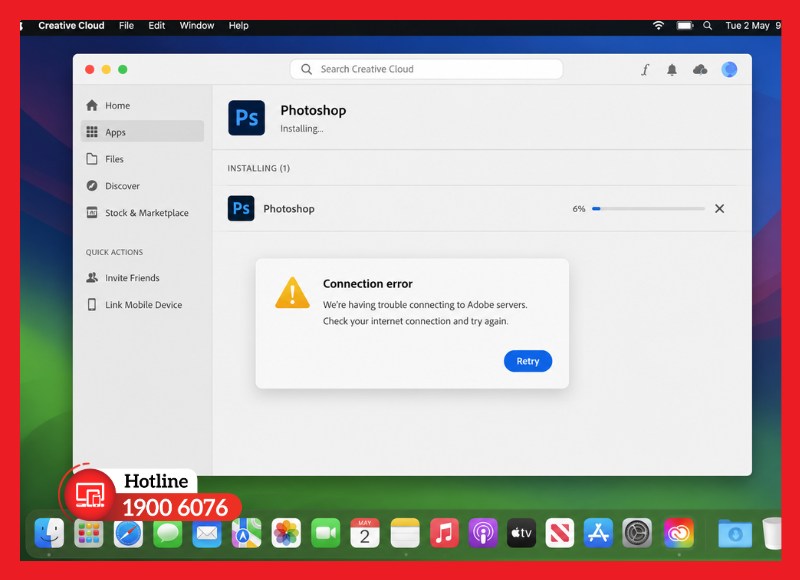Click the Photoshop icon in installing row
Viewport: 800px width, 580px height.
coord(241,208)
